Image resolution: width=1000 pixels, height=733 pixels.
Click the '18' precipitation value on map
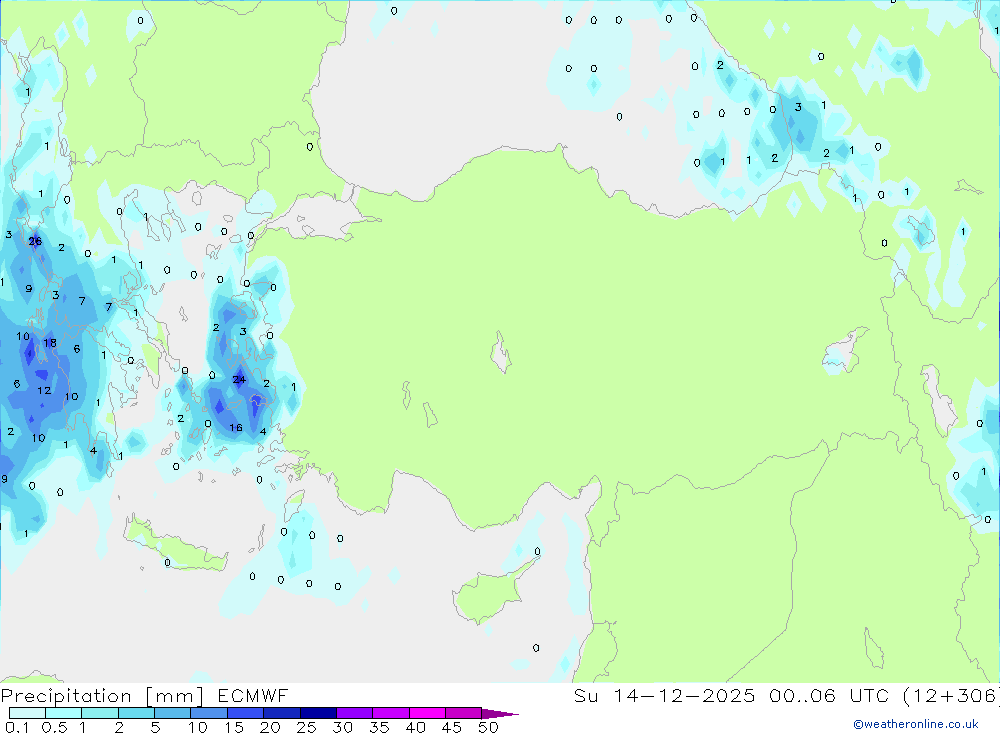pyautogui.click(x=50, y=343)
